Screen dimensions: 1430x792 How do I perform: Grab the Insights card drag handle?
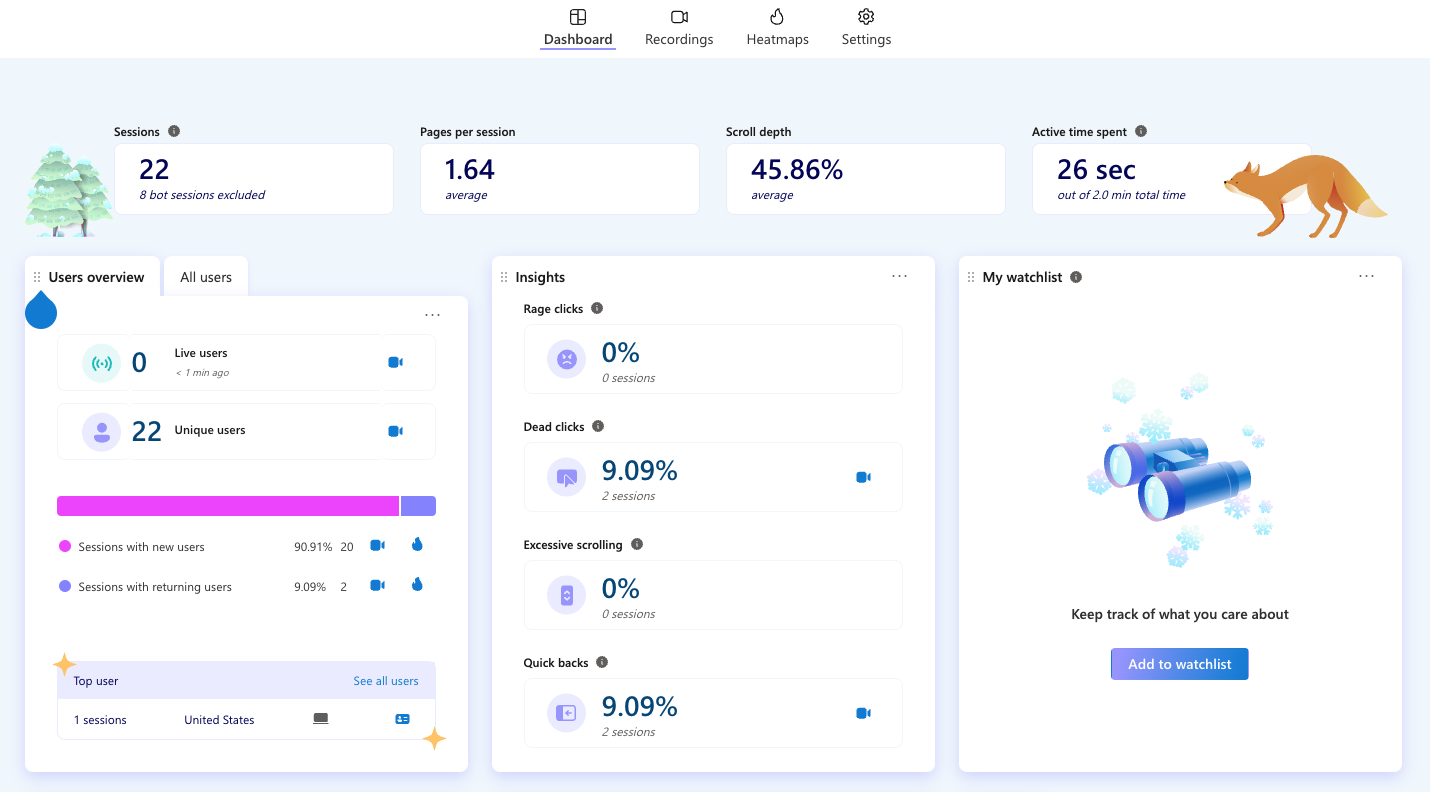coord(504,277)
